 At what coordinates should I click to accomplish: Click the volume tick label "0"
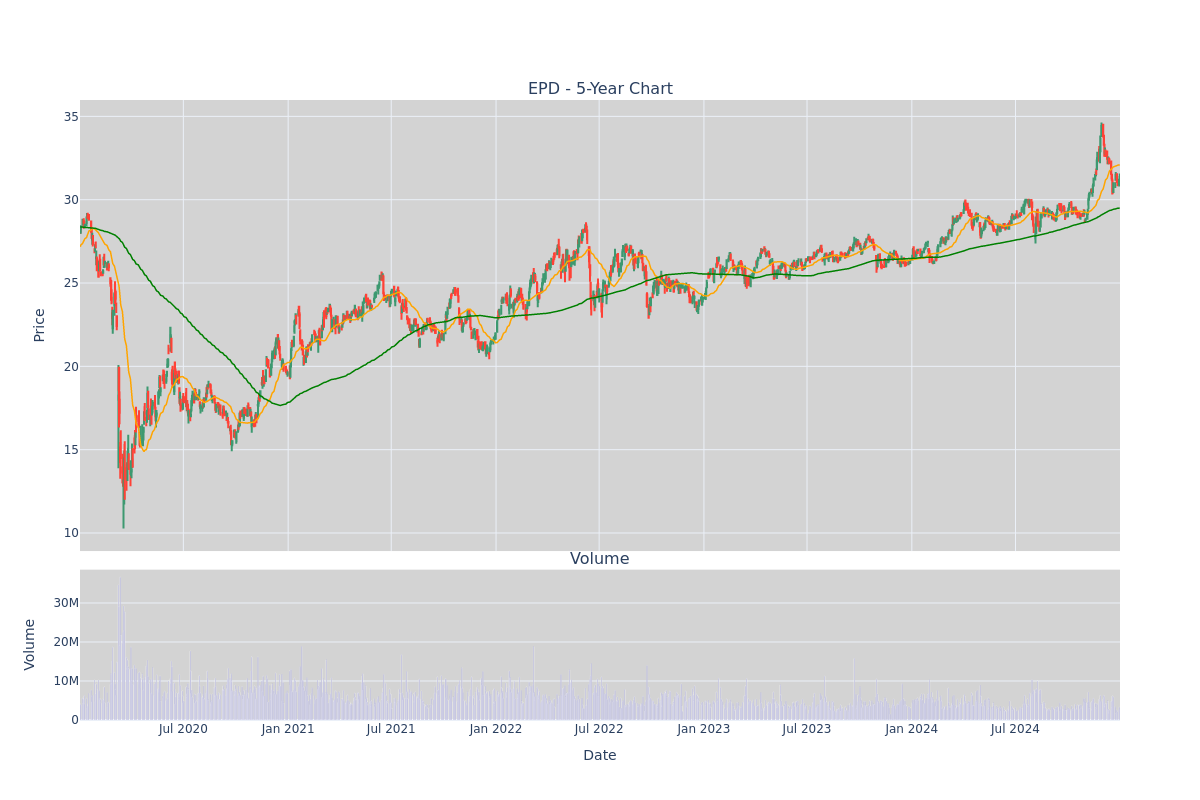[x=75, y=720]
